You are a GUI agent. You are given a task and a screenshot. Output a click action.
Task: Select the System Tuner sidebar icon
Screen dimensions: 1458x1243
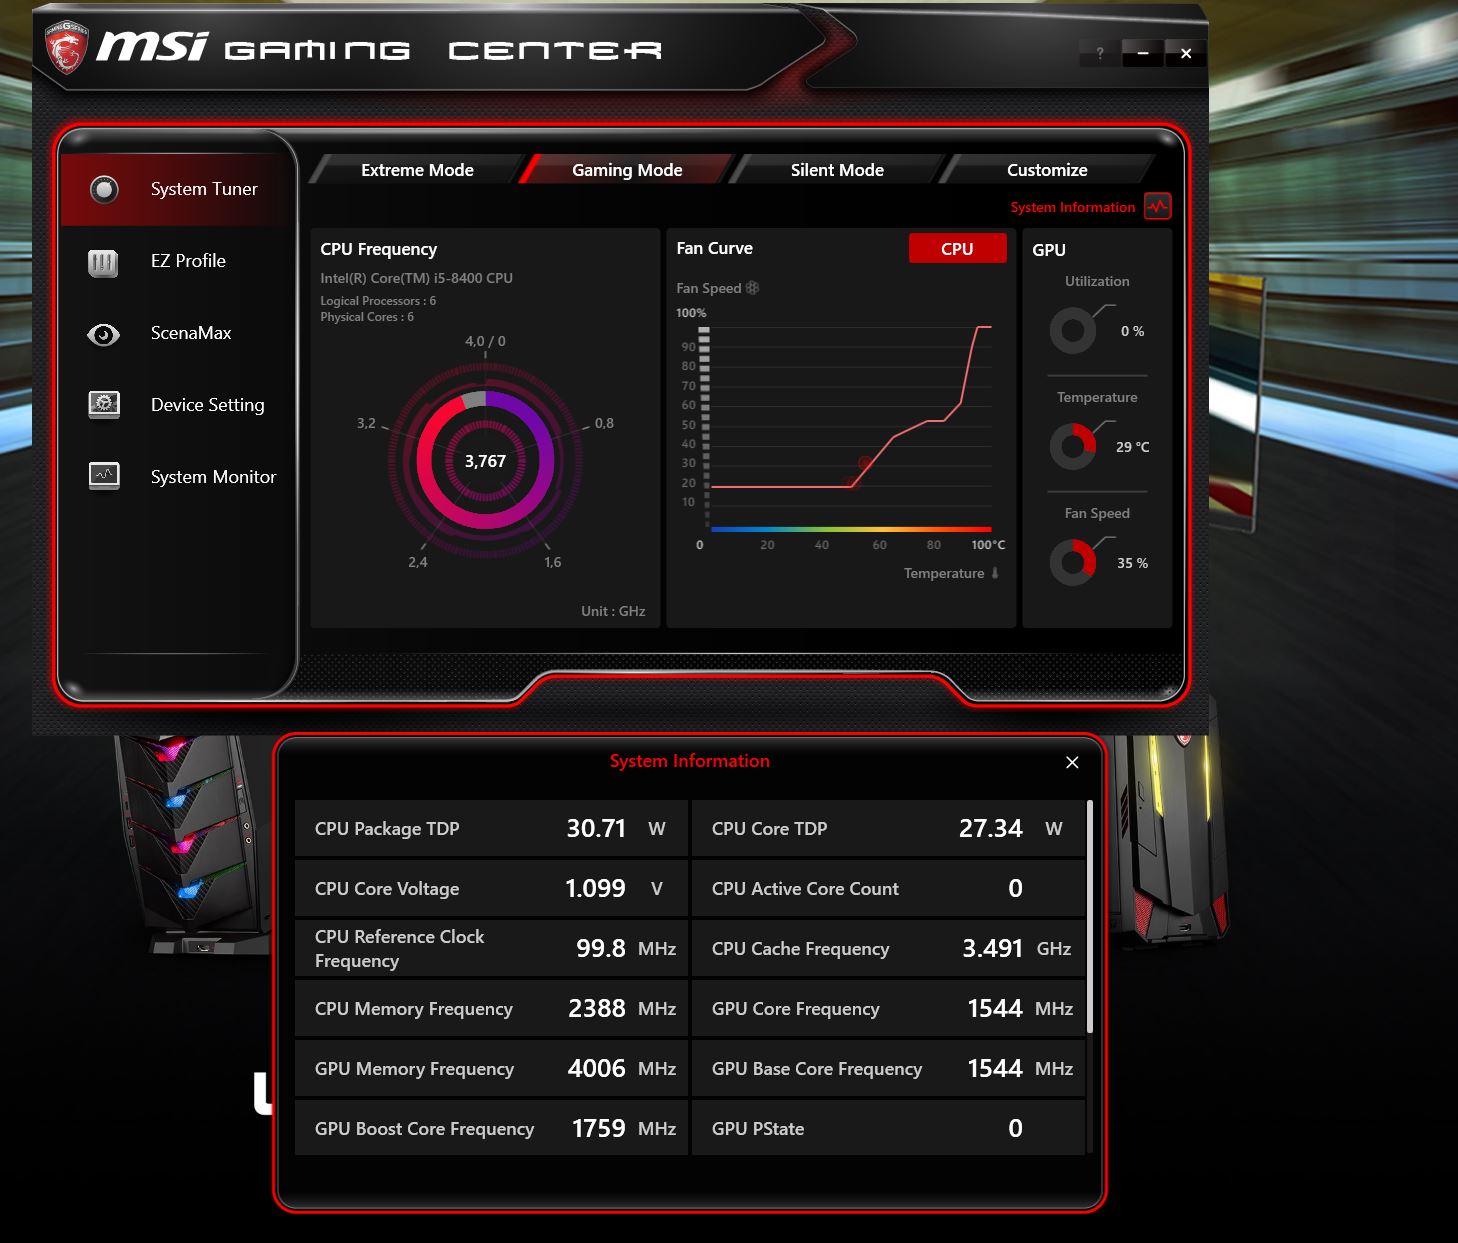point(104,189)
